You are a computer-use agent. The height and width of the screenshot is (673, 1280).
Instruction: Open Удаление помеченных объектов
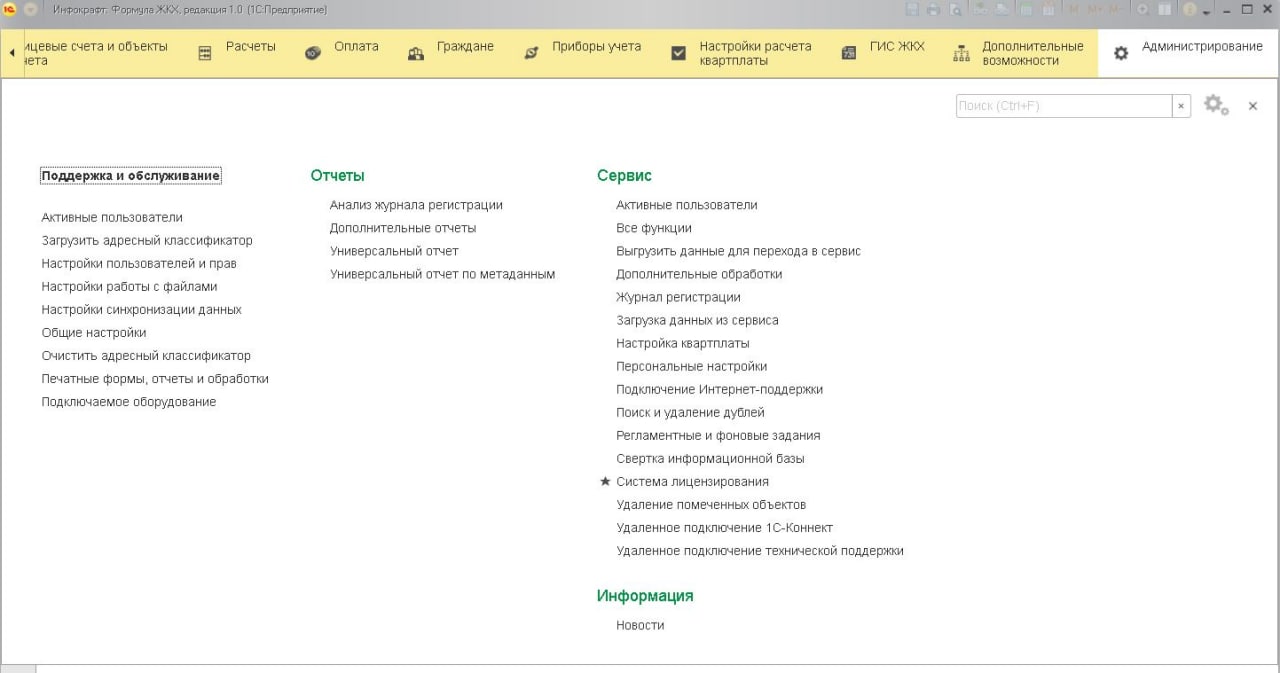point(711,504)
